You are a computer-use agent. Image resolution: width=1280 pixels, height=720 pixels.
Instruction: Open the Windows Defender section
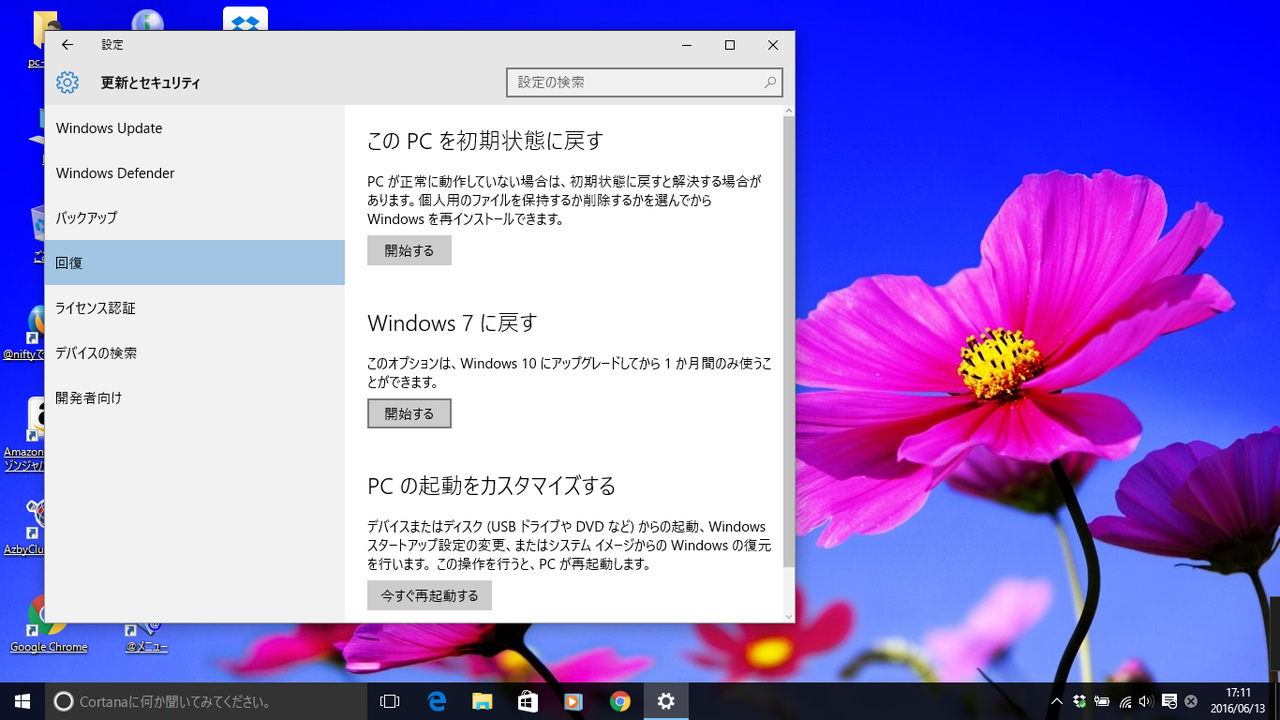pyautogui.click(x=115, y=173)
